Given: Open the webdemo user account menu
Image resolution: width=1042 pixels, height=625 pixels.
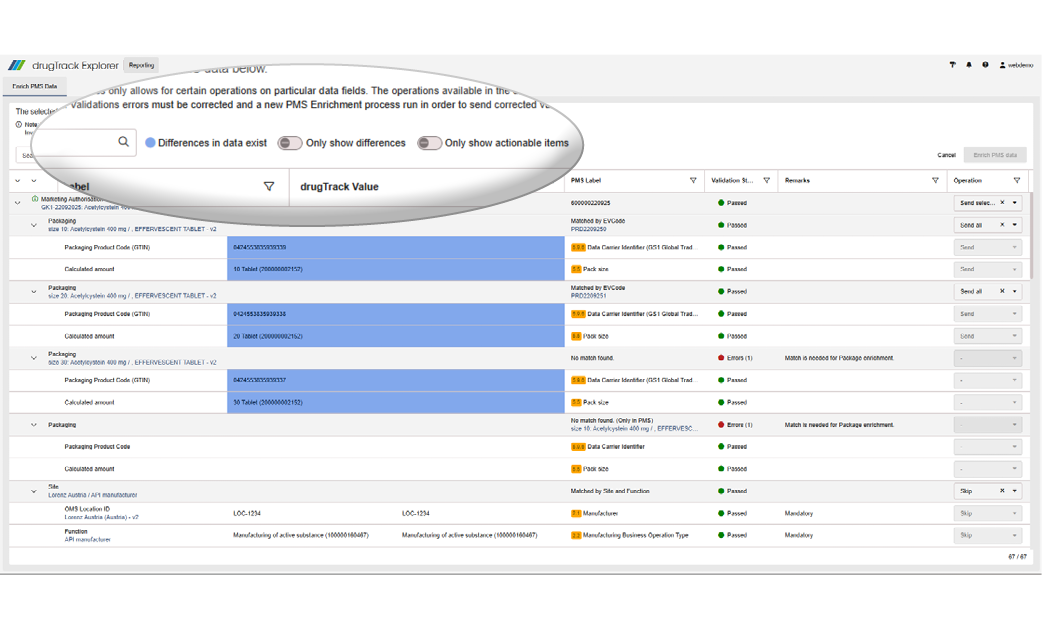Looking at the screenshot, I should coord(1015,65).
